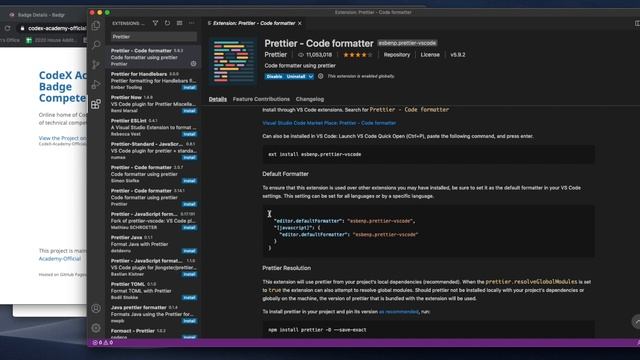Install the Prettier Now extension

[189, 111]
